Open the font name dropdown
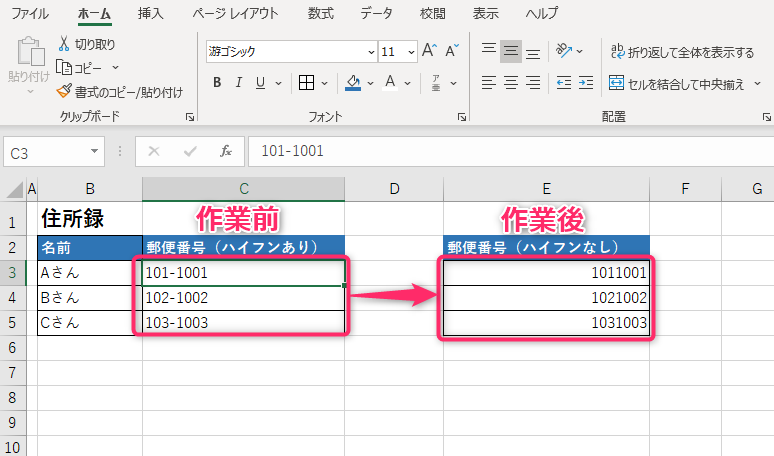This screenshot has height=456, width=774. [x=371, y=51]
